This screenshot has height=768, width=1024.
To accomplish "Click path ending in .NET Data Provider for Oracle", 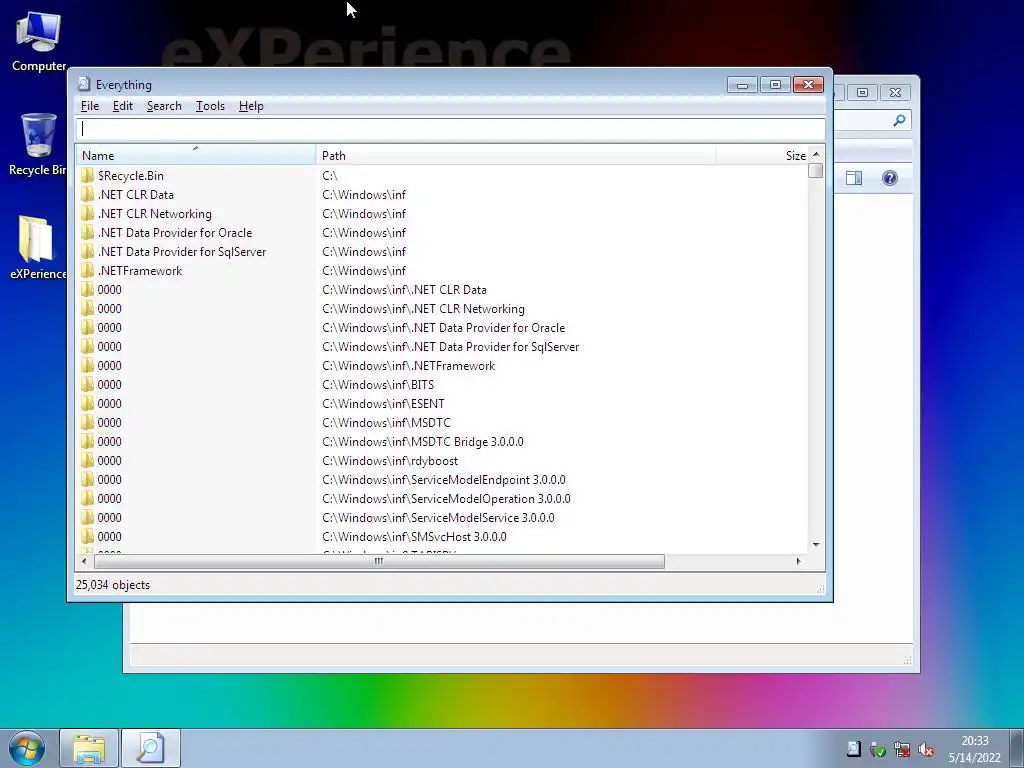I will (x=443, y=328).
